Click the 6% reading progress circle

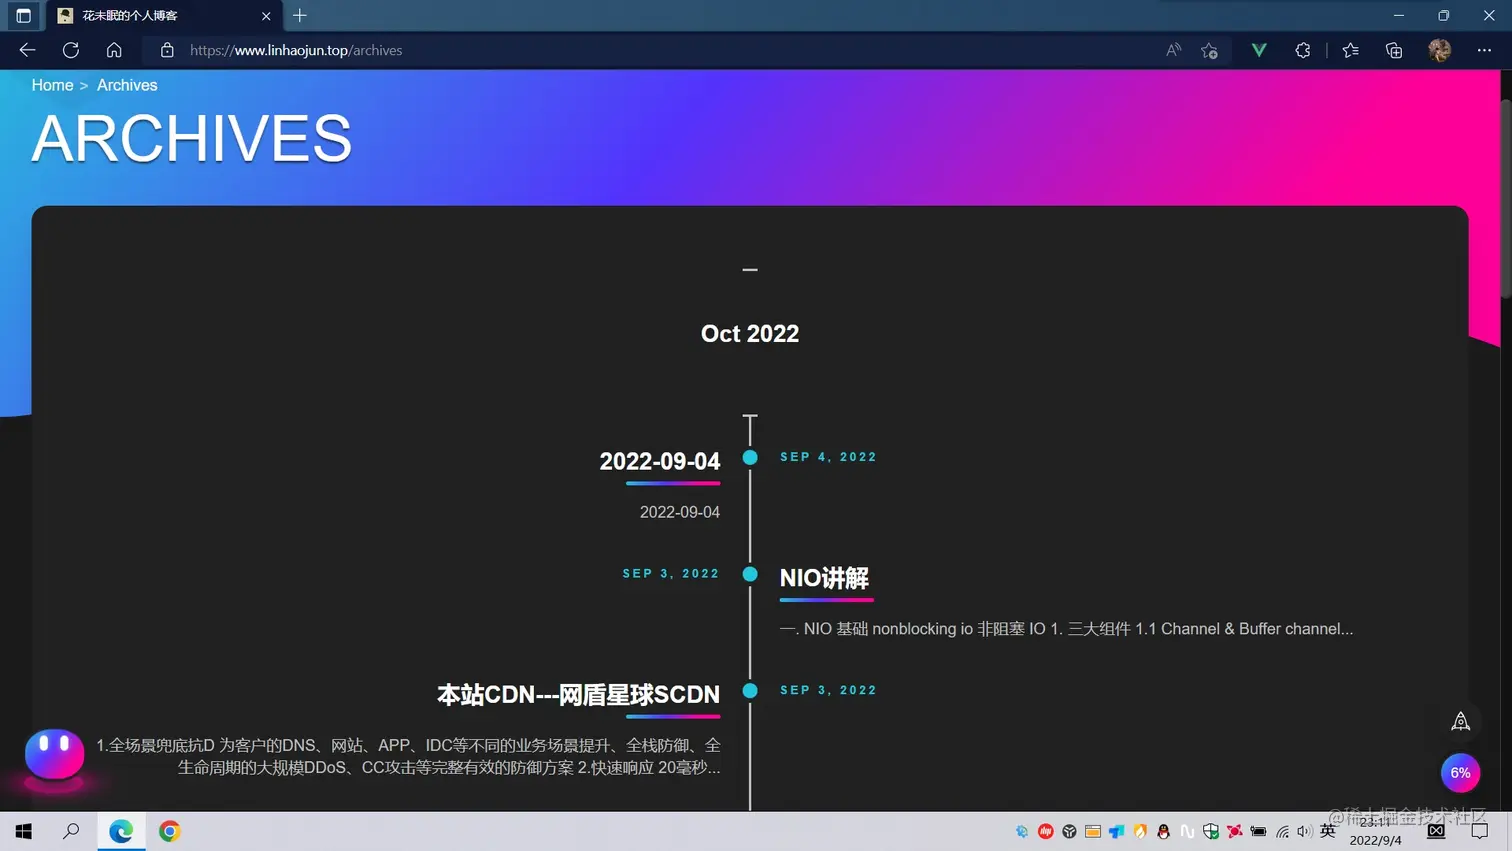click(x=1459, y=772)
